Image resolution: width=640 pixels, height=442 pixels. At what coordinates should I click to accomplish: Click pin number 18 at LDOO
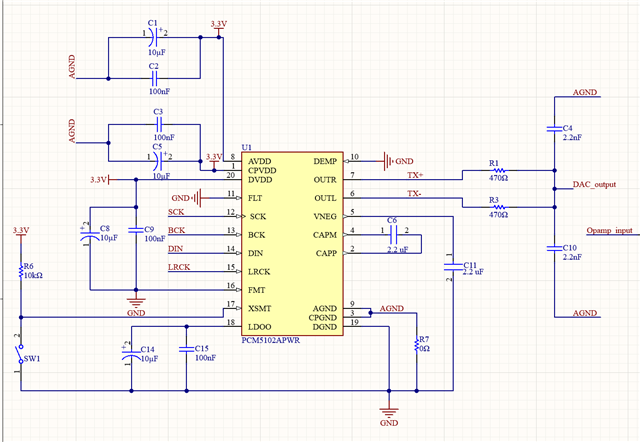click(231, 322)
